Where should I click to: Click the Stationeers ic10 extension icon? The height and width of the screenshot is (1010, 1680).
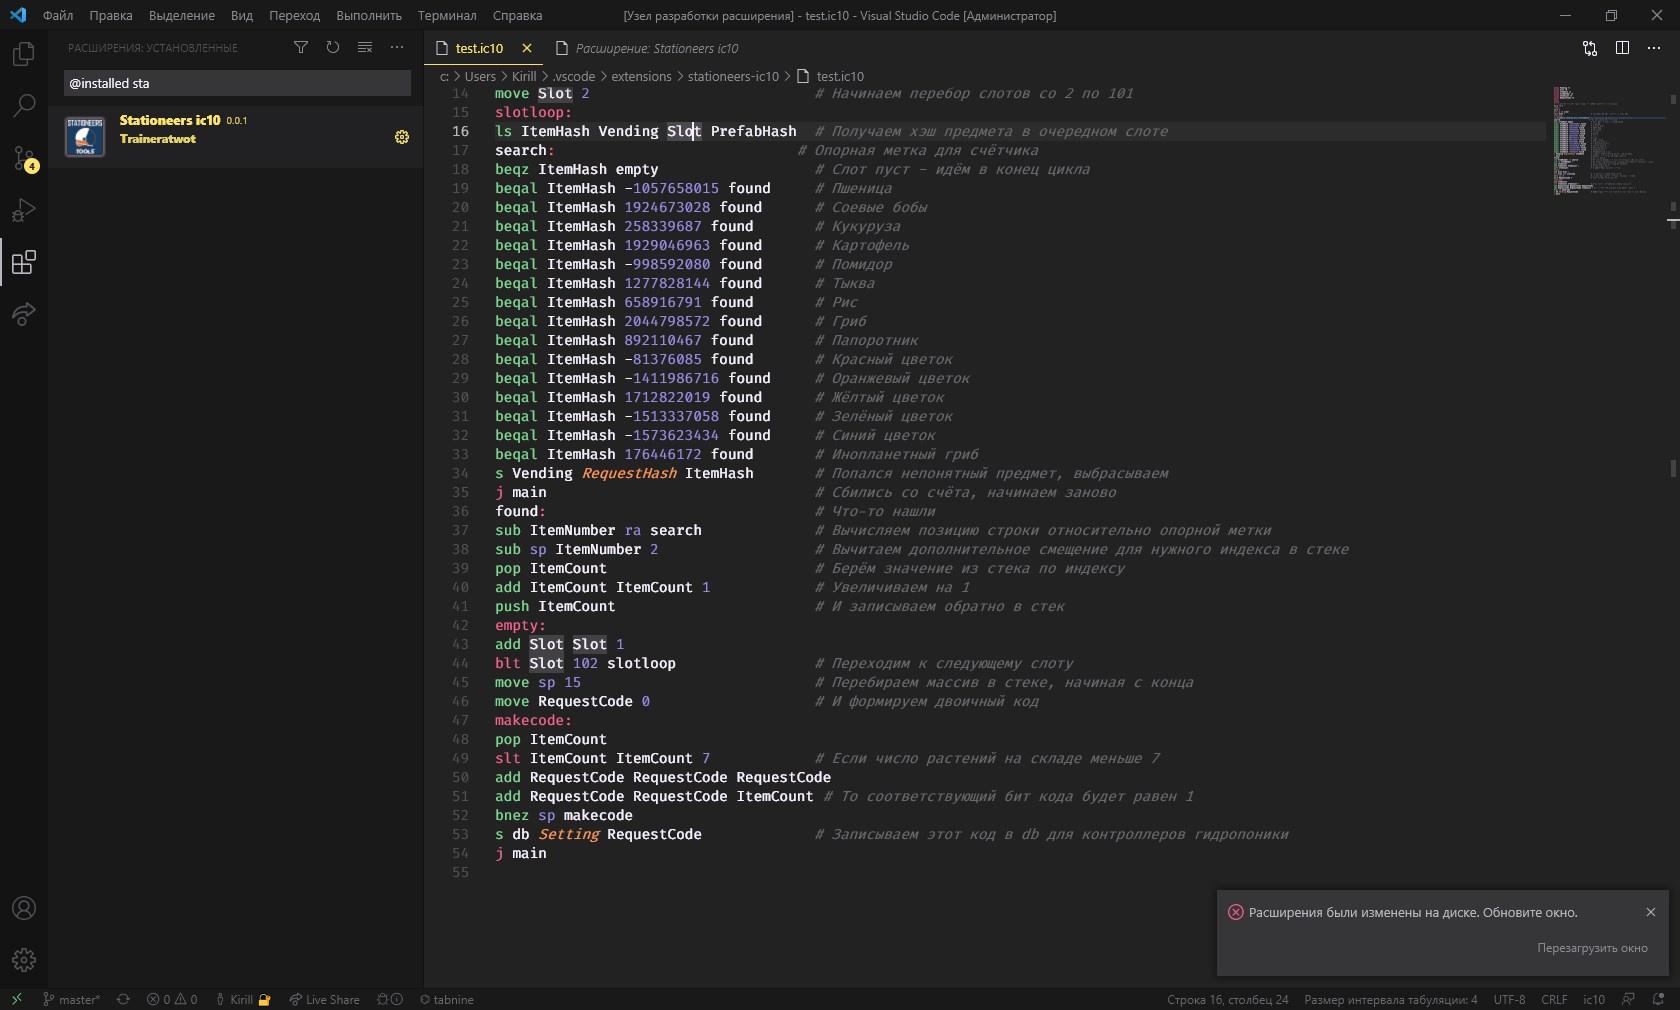click(85, 137)
